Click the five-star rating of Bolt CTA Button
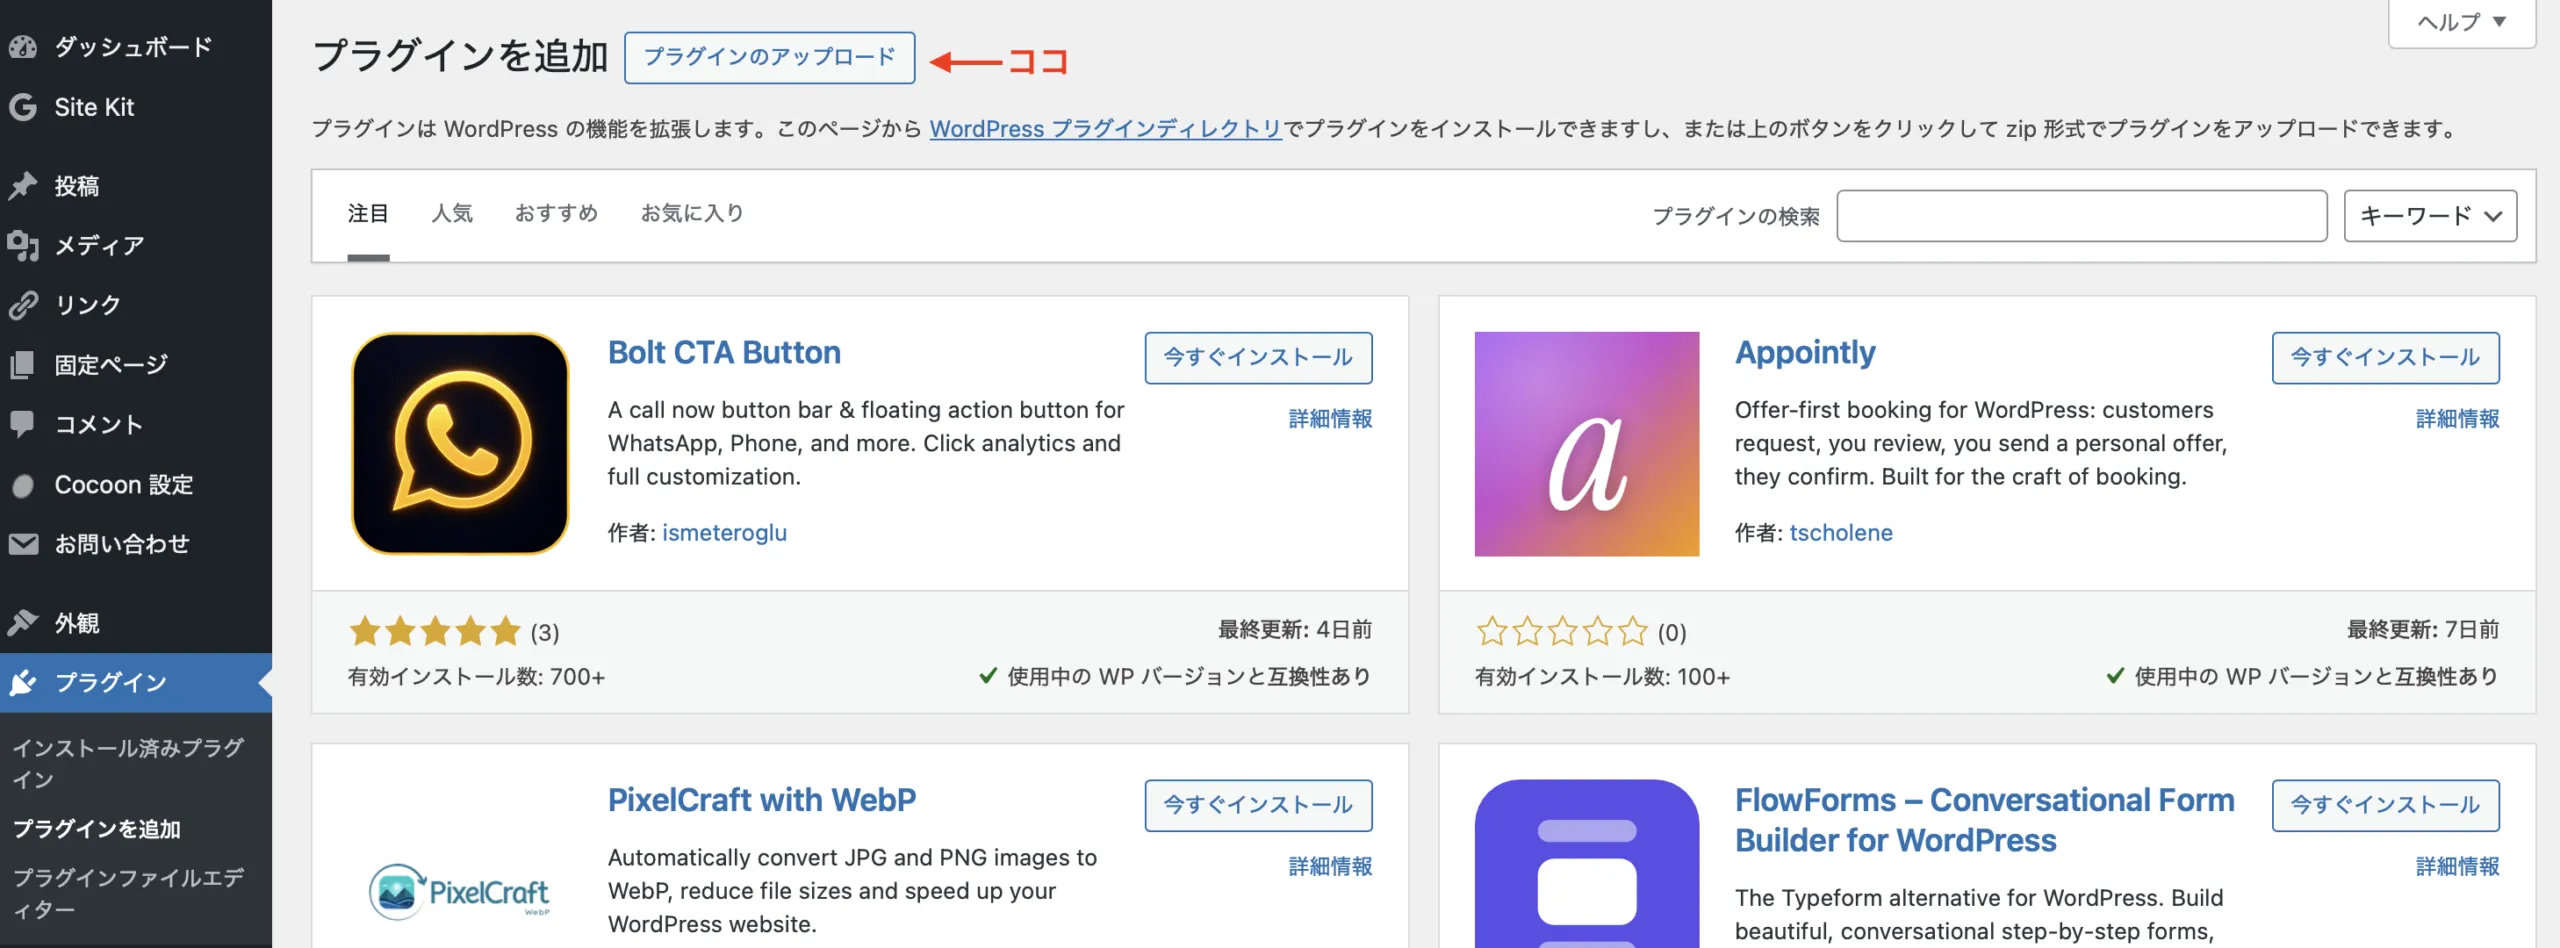Screen dimensions: 2560x948 (435, 631)
